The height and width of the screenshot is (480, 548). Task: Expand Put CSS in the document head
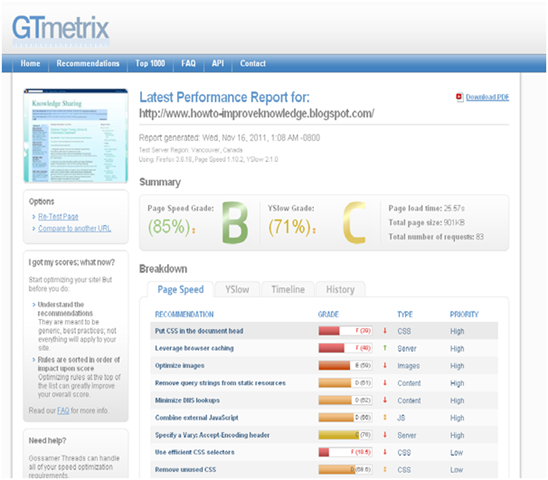(x=199, y=331)
